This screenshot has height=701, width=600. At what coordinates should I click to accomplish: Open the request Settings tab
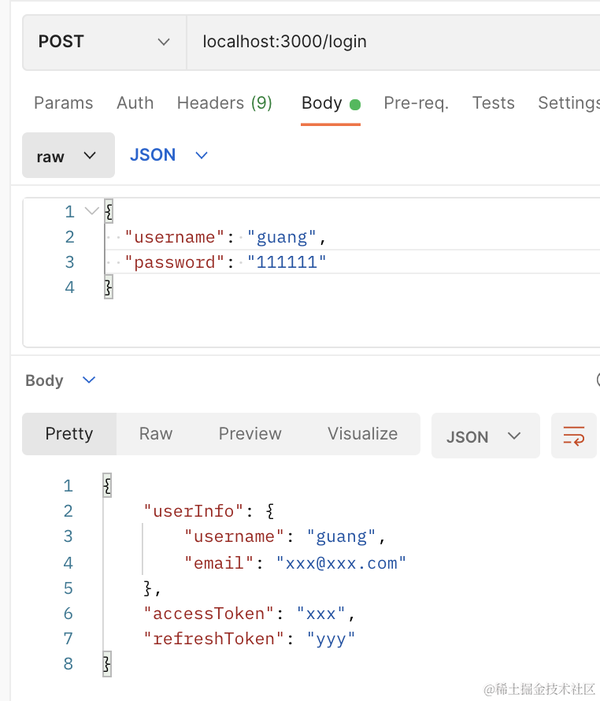[x=568, y=103]
